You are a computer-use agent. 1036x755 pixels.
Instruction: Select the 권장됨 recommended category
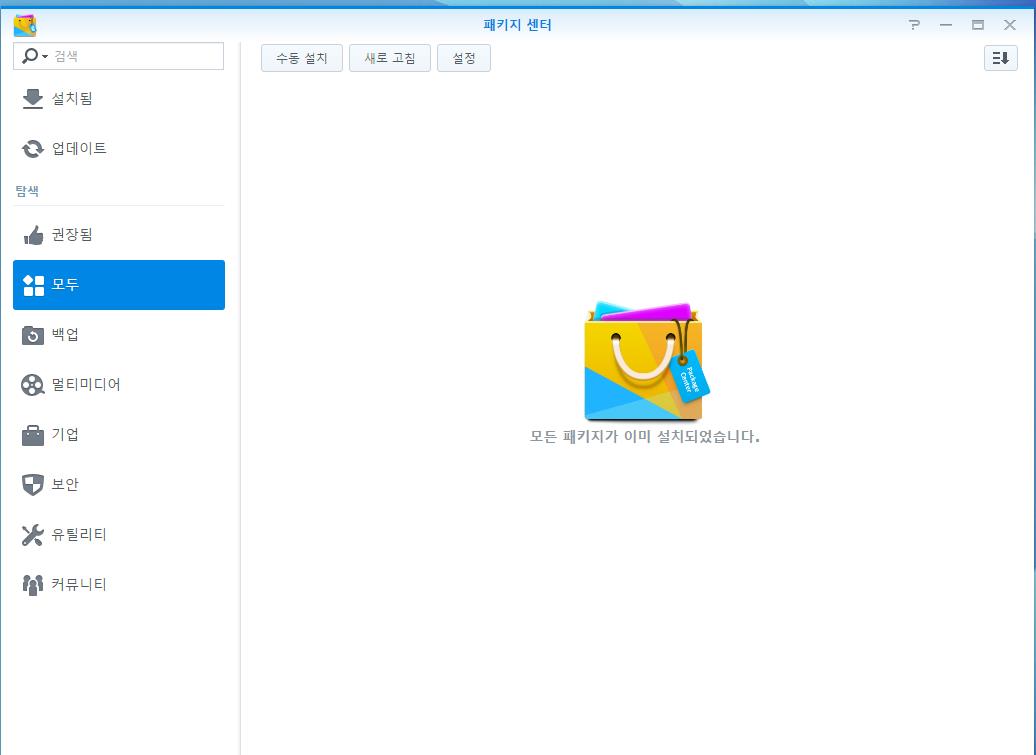(119, 234)
